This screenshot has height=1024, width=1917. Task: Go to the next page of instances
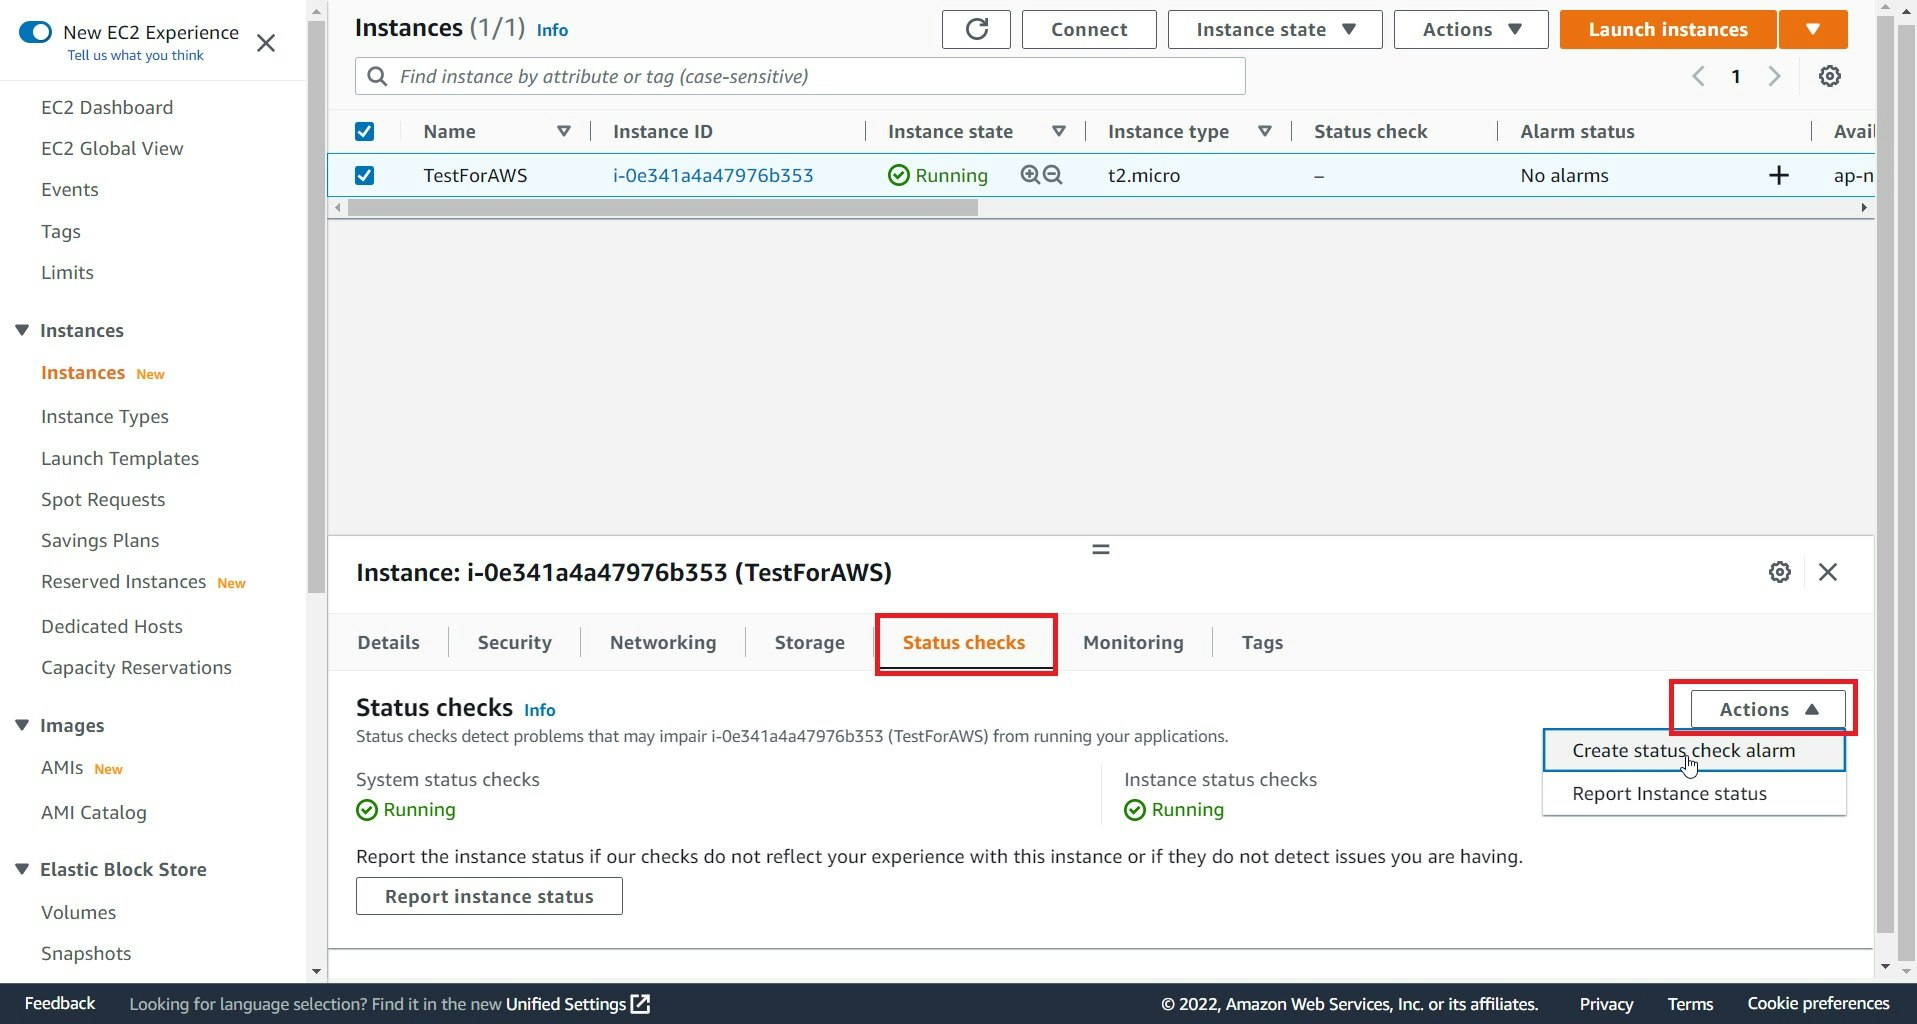coord(1774,76)
